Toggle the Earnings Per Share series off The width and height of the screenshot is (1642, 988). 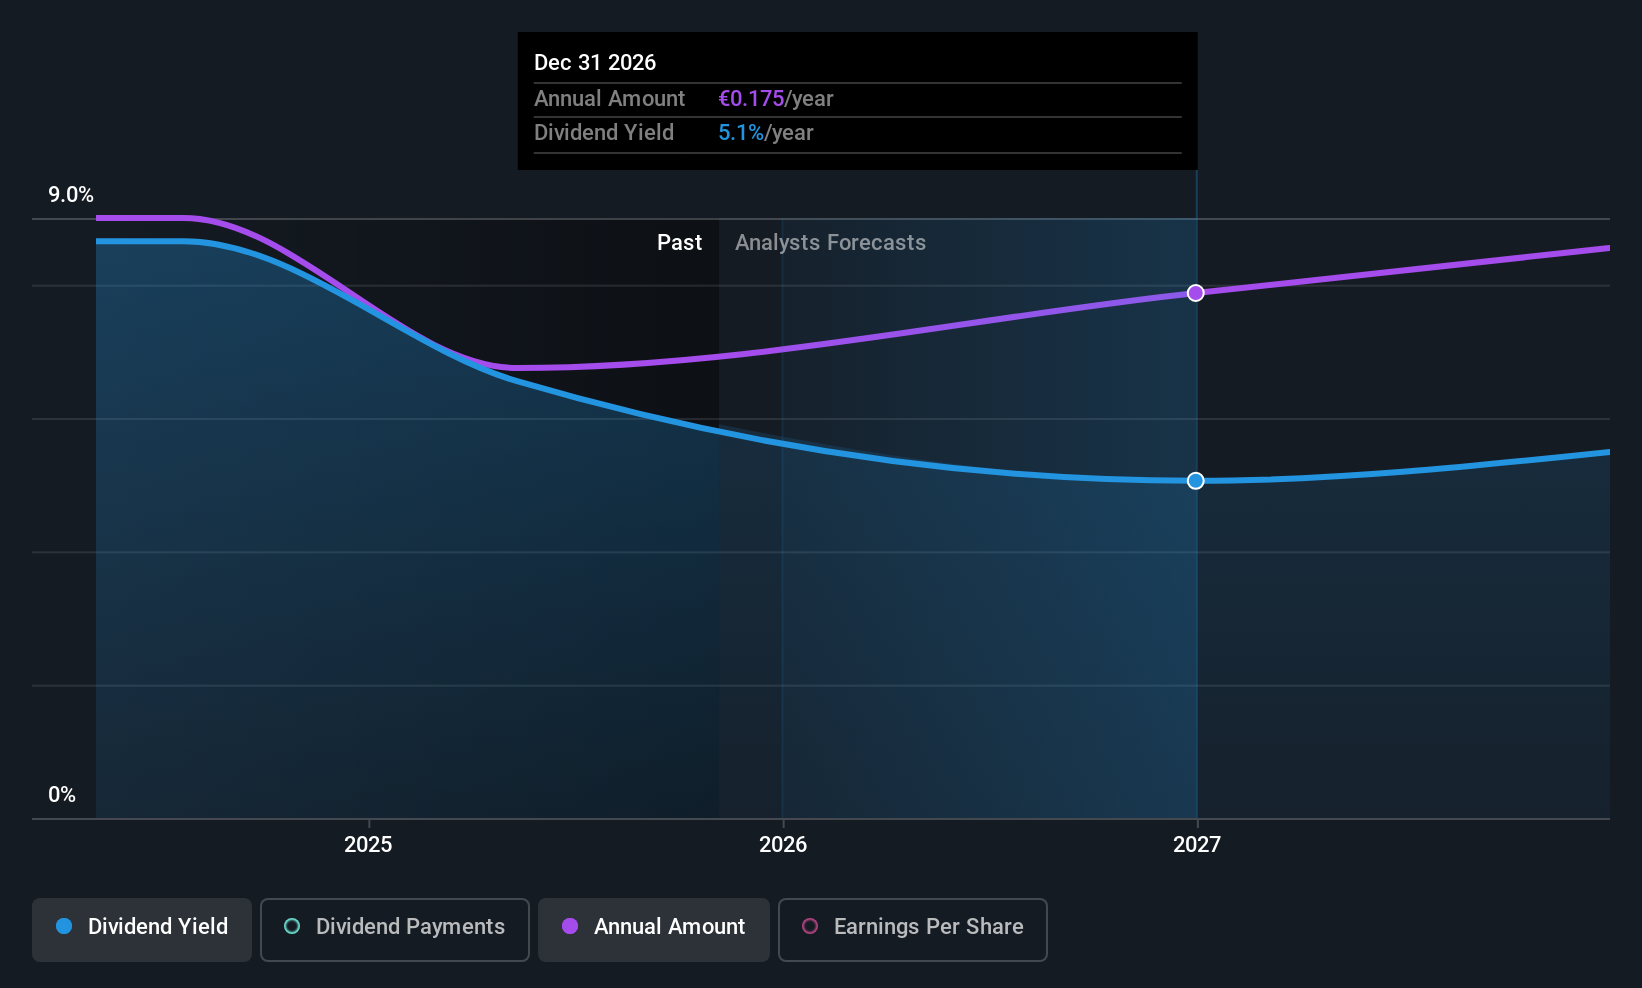pos(912,929)
